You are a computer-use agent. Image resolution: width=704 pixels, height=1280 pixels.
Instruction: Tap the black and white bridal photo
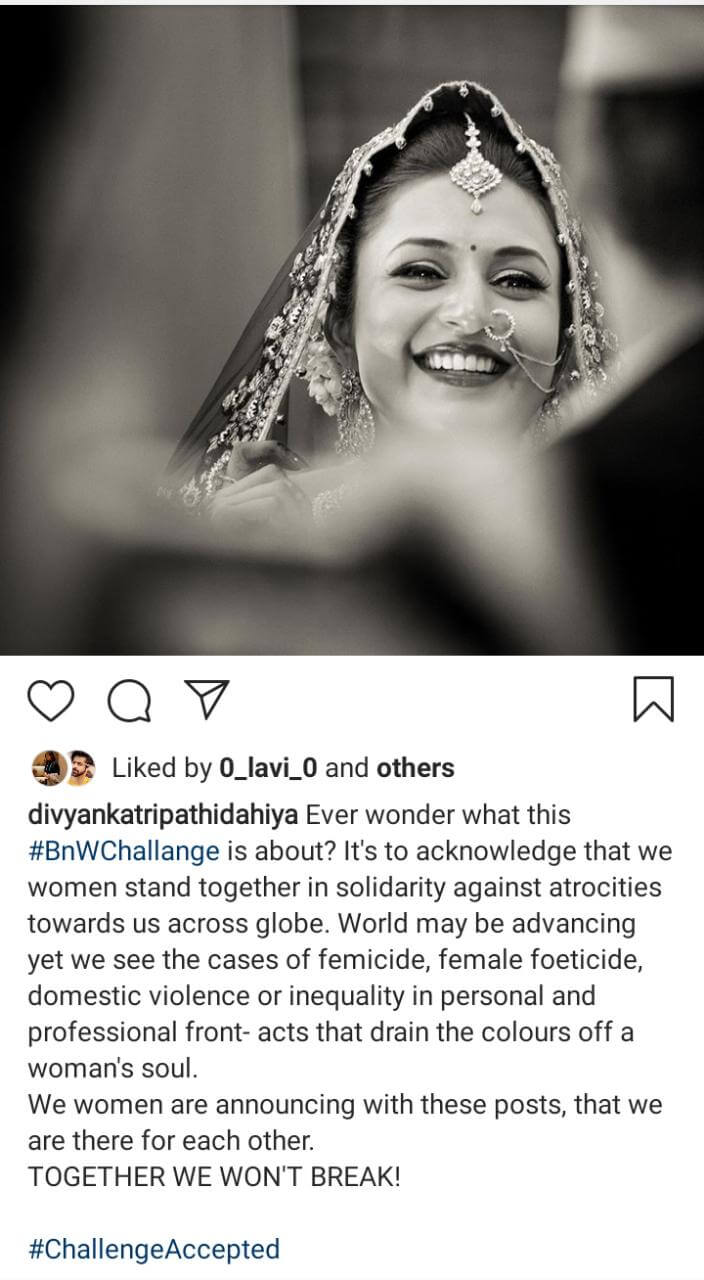coord(352,330)
